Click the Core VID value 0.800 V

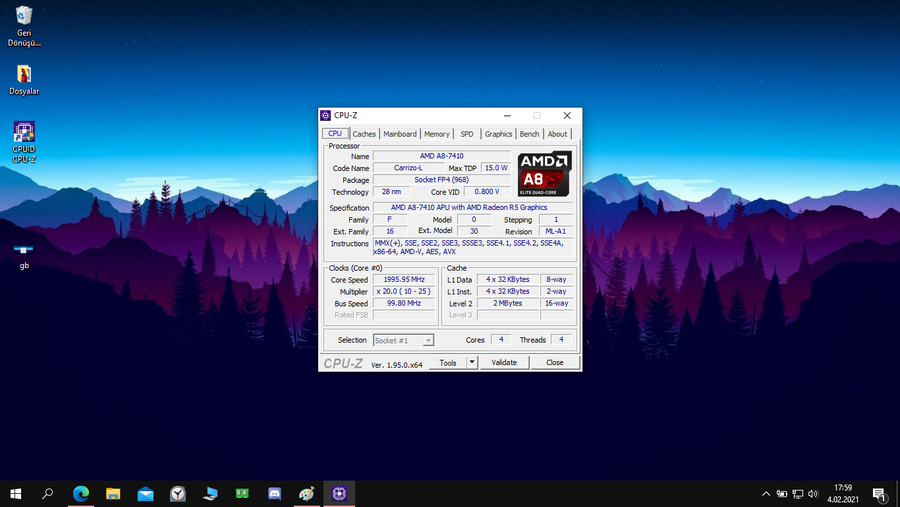[x=487, y=192]
